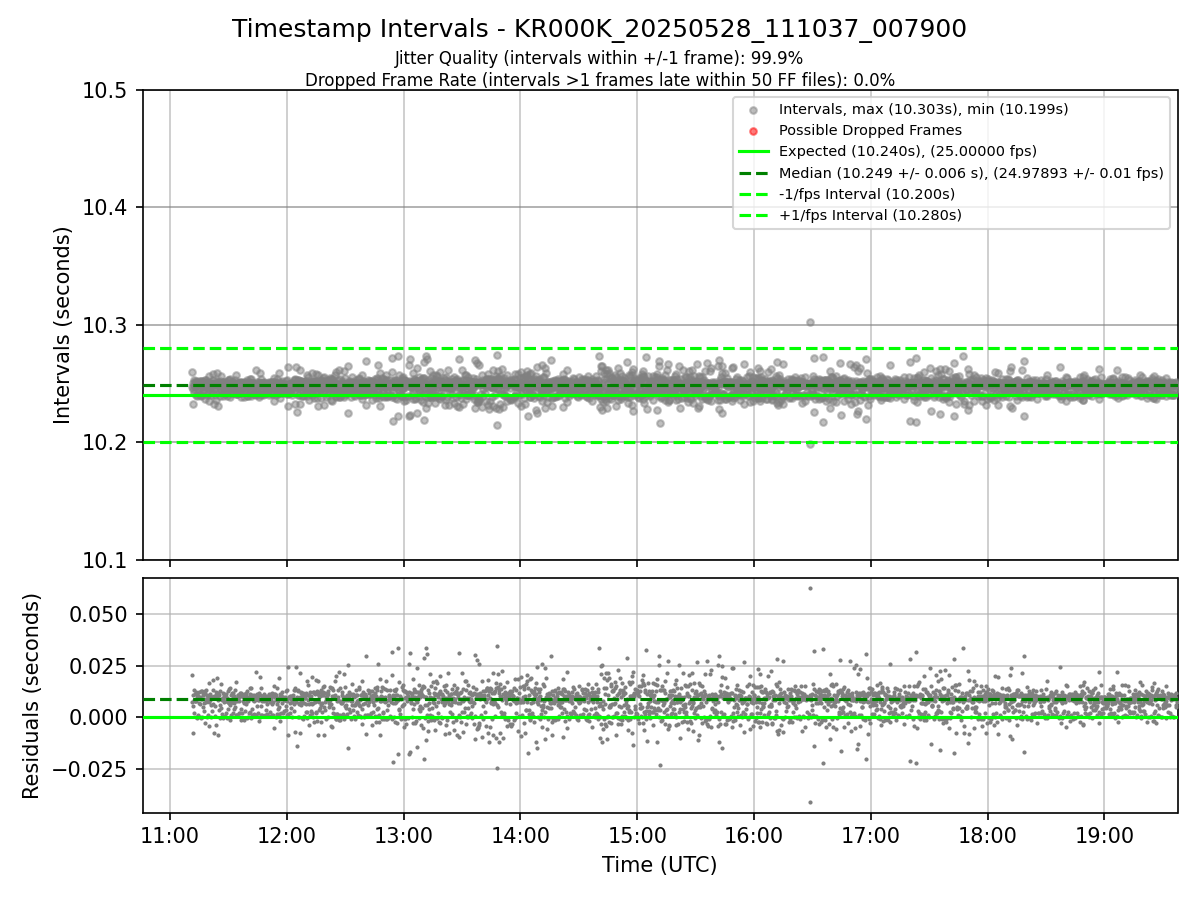Click the red dot marker in the legend
This screenshot has height=900, width=1200.
point(754,131)
